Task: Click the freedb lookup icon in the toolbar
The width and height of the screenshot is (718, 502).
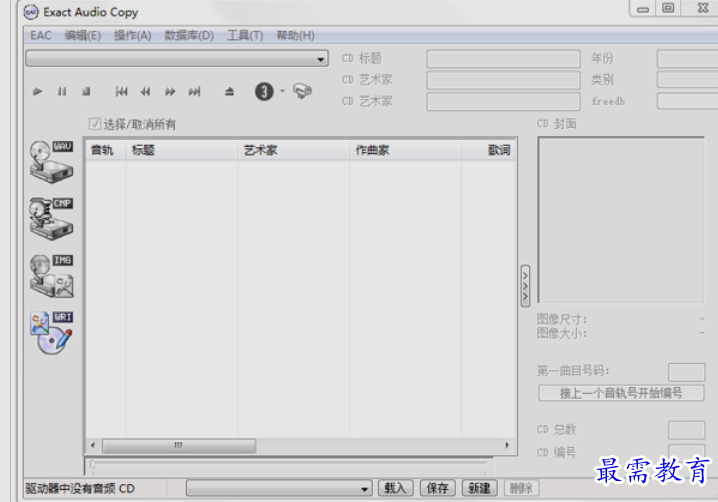Action: 303,91
